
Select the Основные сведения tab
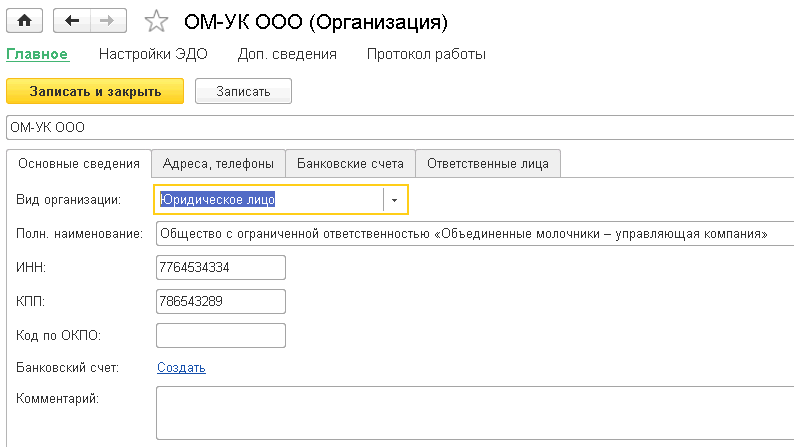coord(79,164)
